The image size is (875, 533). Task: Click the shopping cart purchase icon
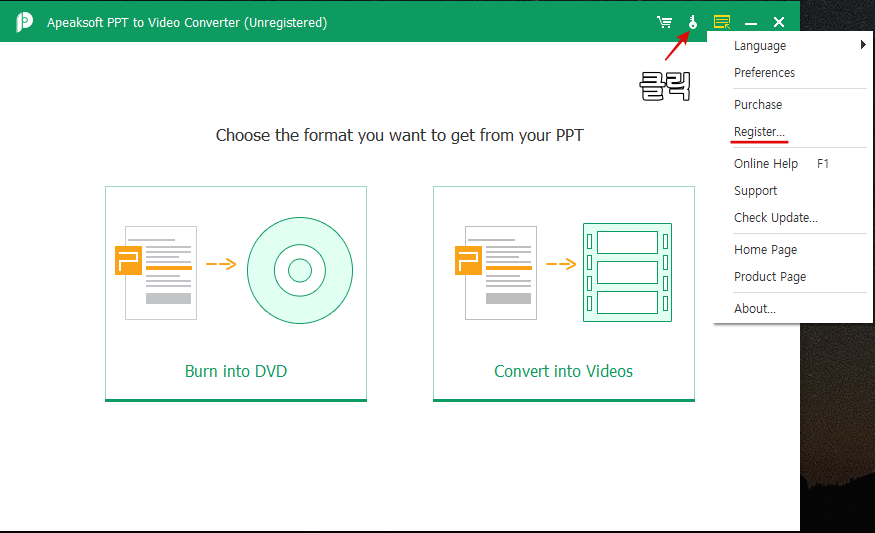pos(664,22)
